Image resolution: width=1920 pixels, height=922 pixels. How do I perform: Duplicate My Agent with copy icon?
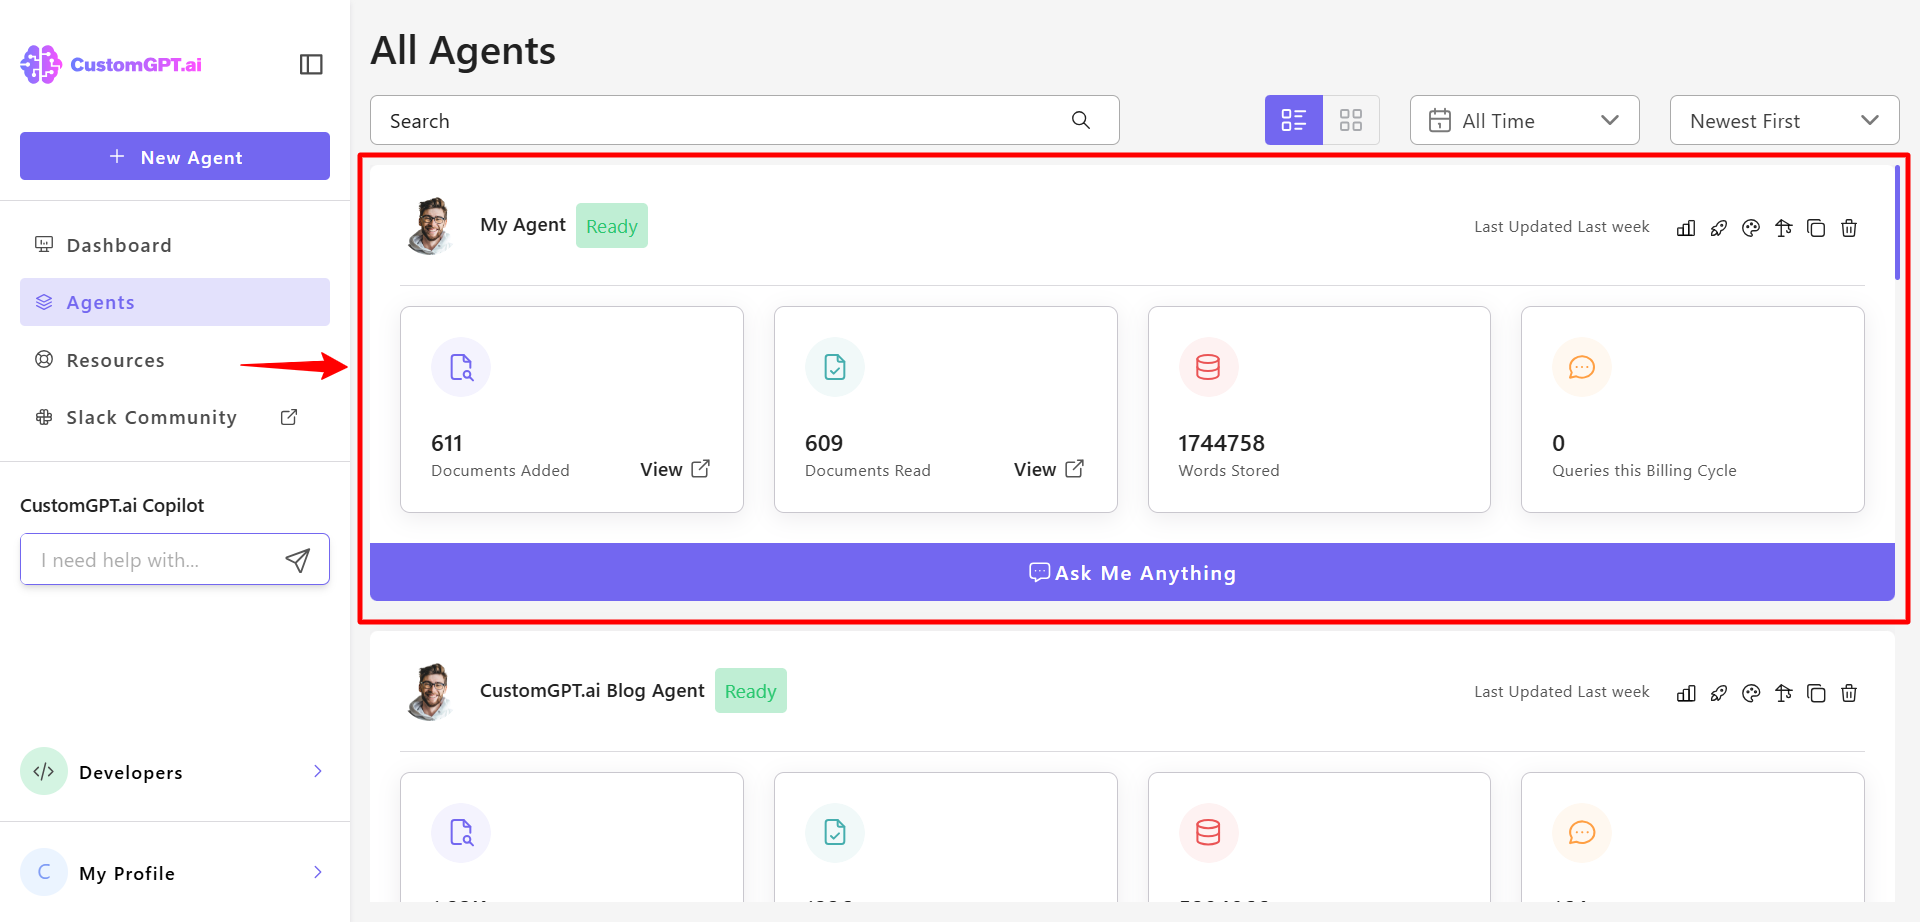(x=1816, y=228)
